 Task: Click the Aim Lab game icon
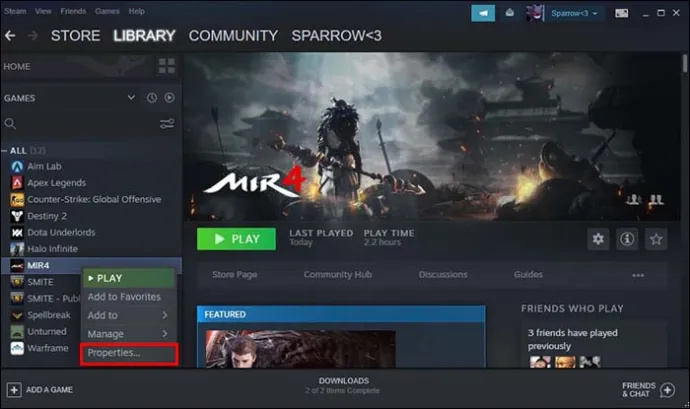(x=17, y=166)
